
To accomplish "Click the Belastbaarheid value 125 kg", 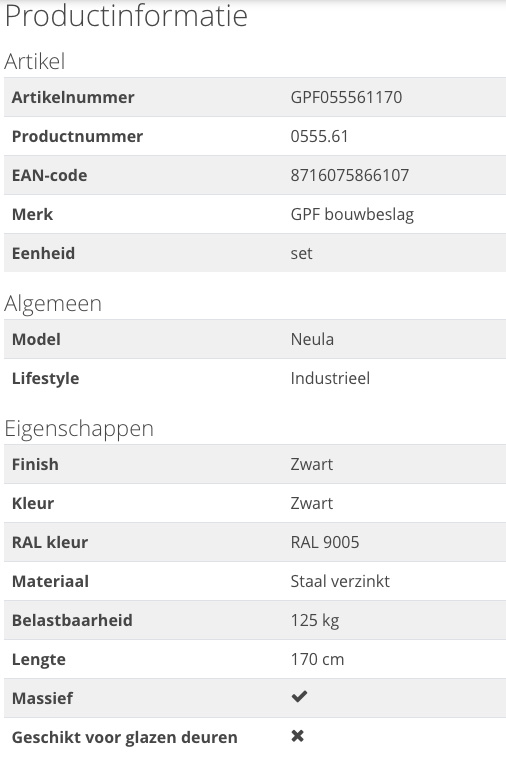I will click(x=315, y=621).
